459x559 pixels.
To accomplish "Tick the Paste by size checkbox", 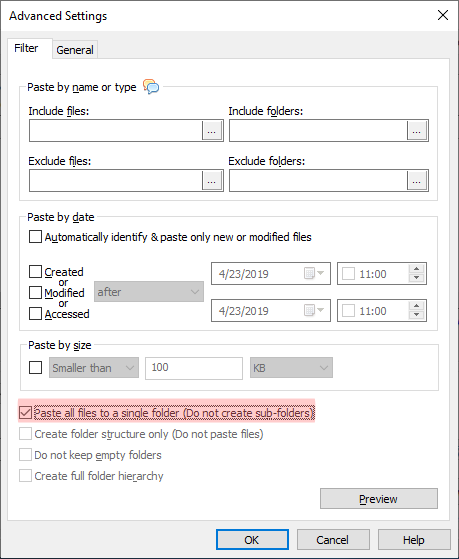I will pos(35,368).
